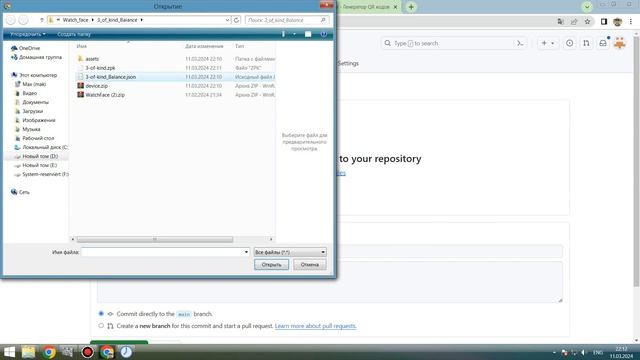Sort files by Тип column

click(240, 46)
